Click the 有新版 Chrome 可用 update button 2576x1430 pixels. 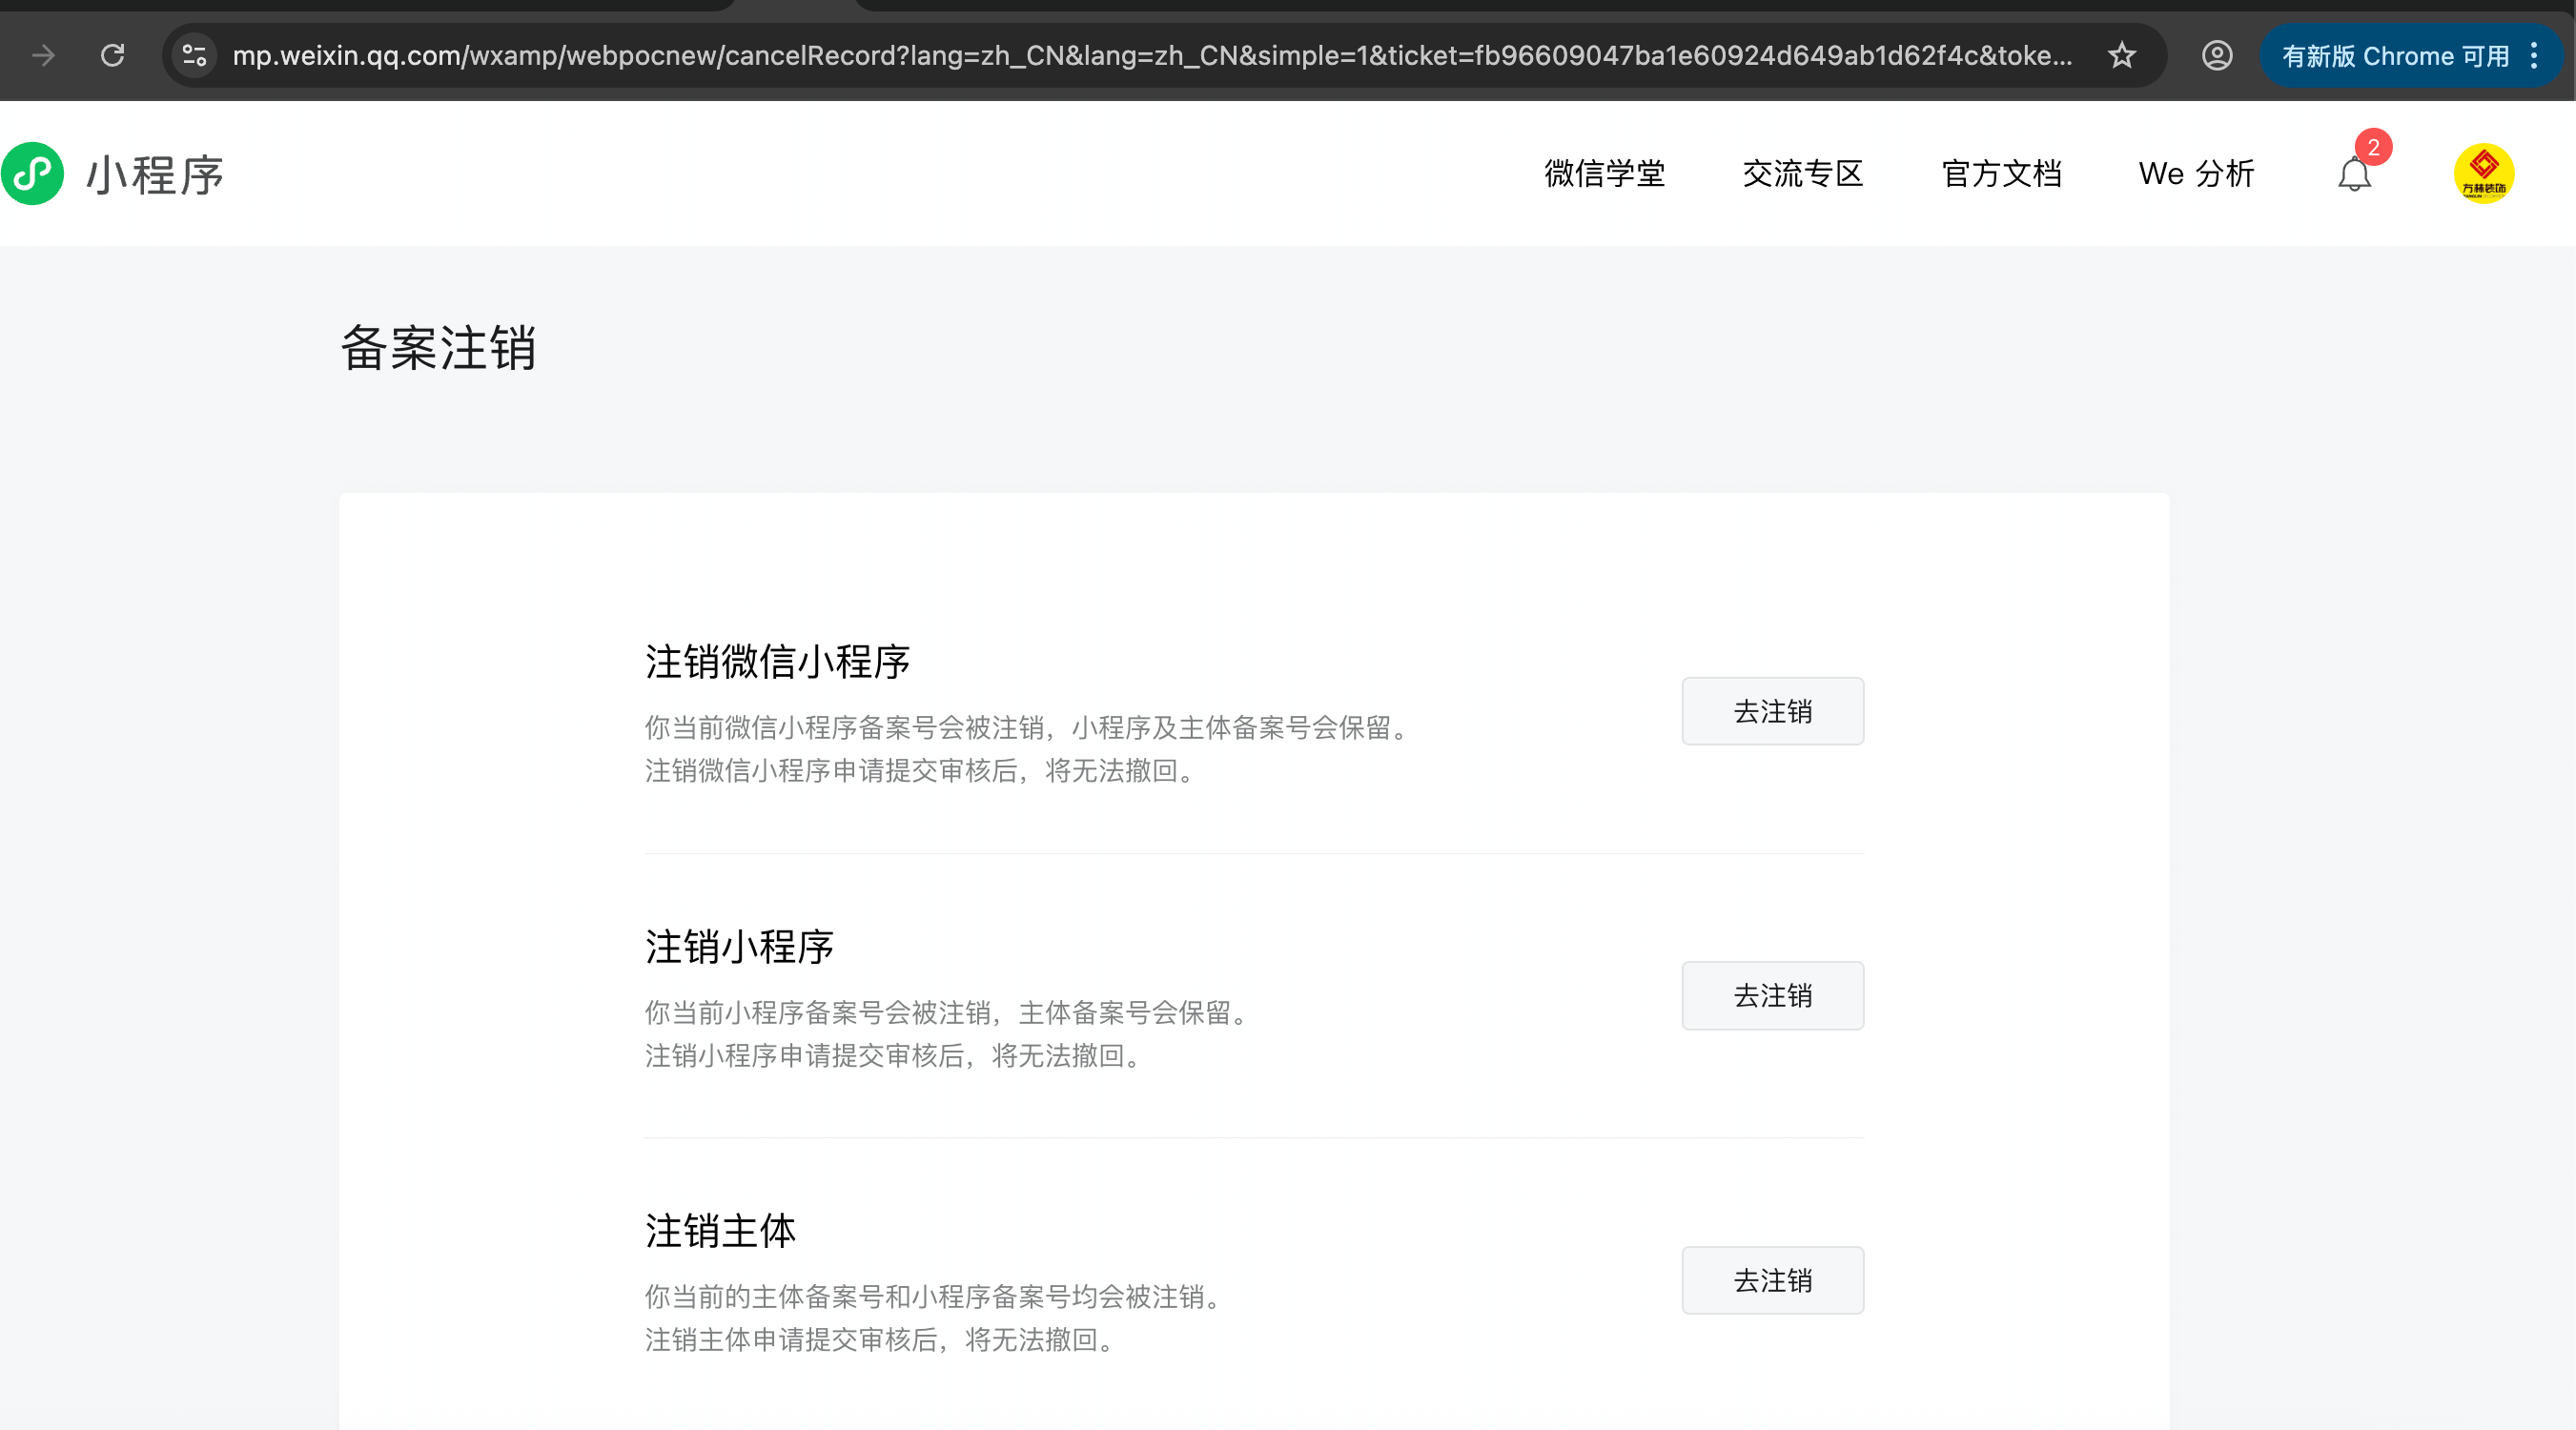click(x=2394, y=56)
